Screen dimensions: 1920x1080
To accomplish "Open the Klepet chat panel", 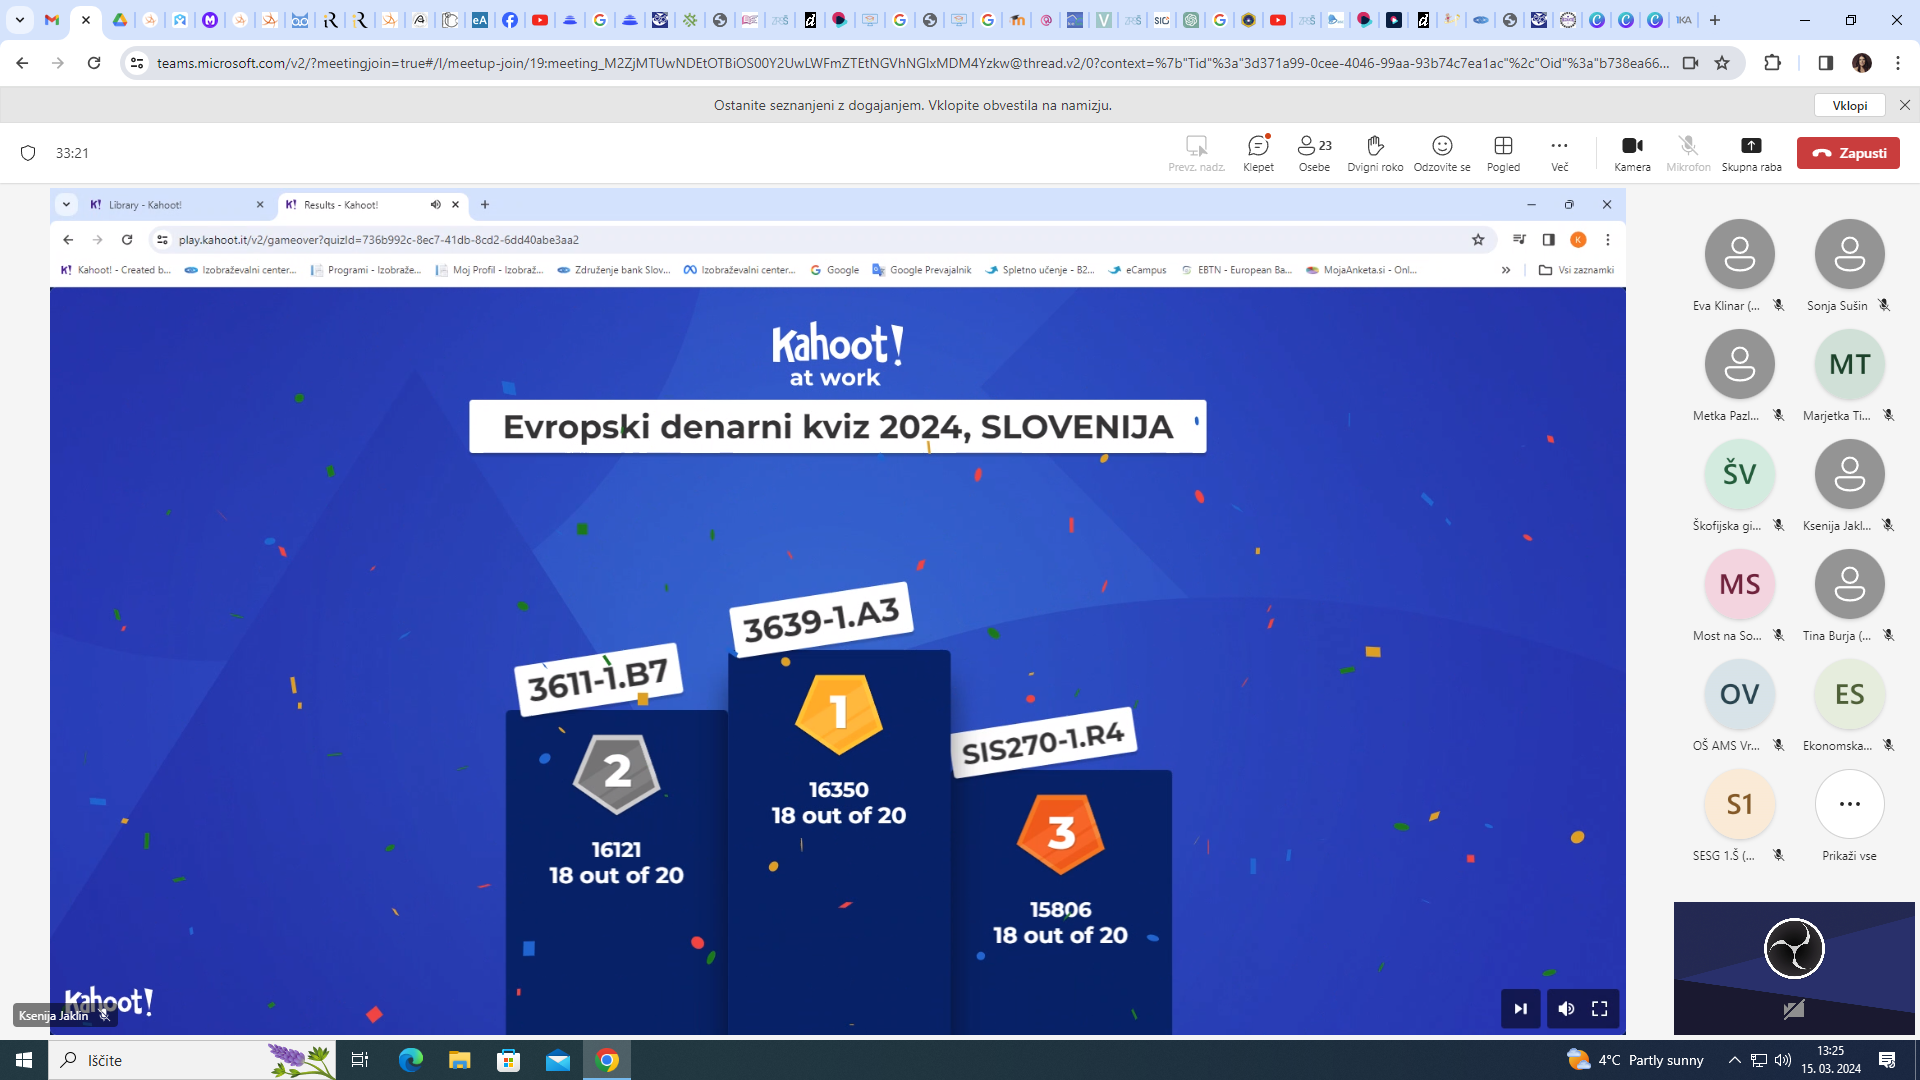I will pyautogui.click(x=1258, y=153).
